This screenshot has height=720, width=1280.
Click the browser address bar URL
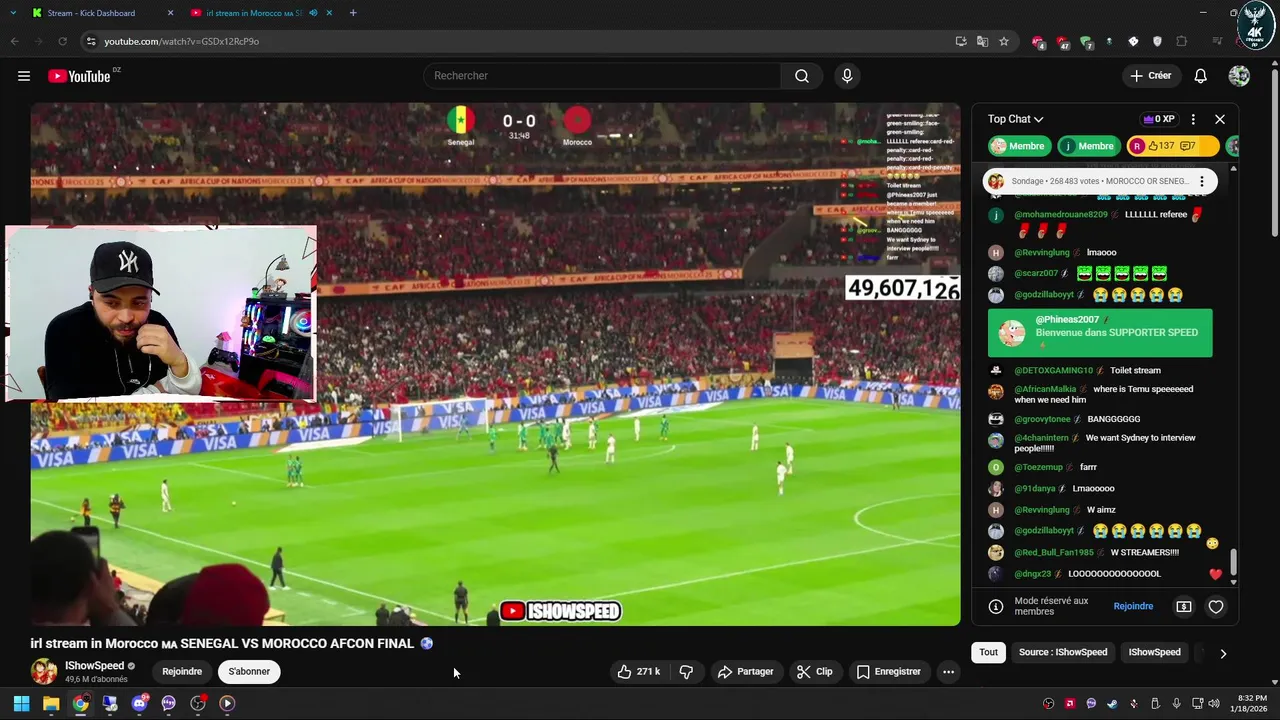point(181,41)
